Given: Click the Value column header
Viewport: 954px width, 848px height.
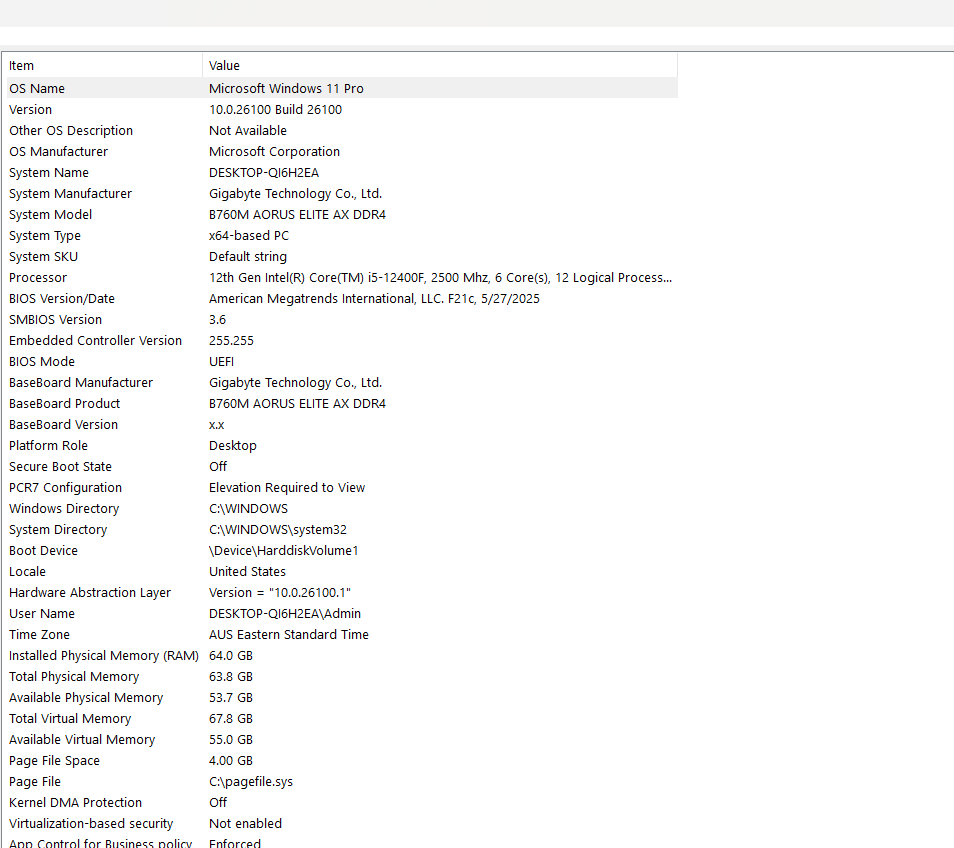Looking at the screenshot, I should coord(440,66).
